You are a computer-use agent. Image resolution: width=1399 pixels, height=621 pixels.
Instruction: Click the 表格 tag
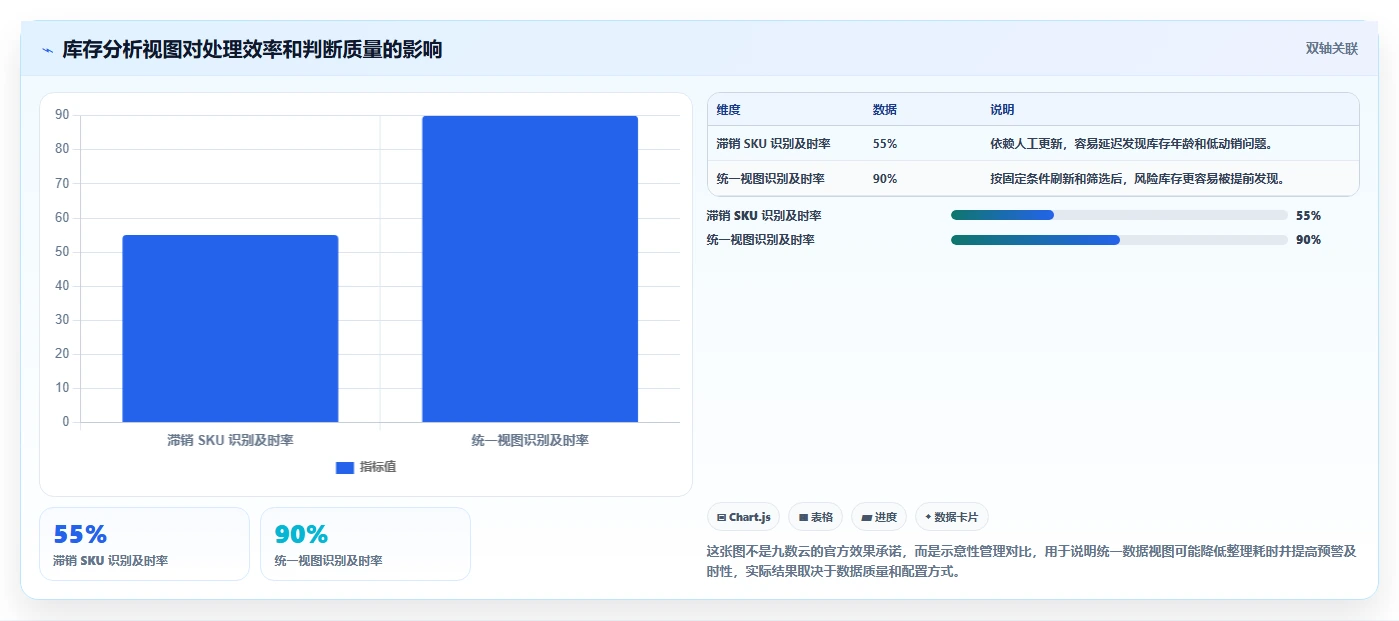coord(815,517)
